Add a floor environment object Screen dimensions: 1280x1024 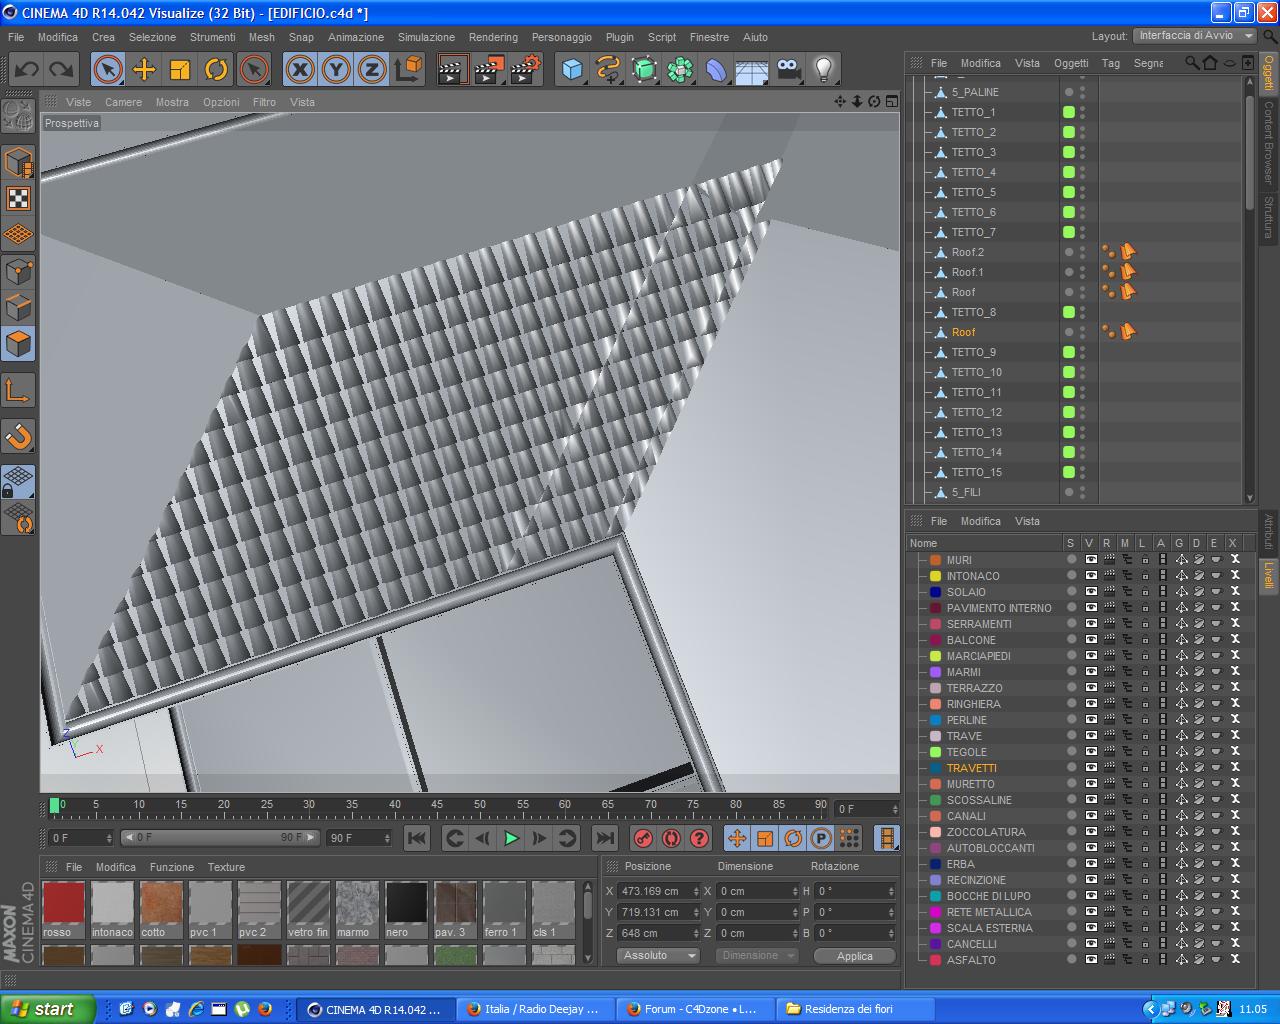point(752,70)
